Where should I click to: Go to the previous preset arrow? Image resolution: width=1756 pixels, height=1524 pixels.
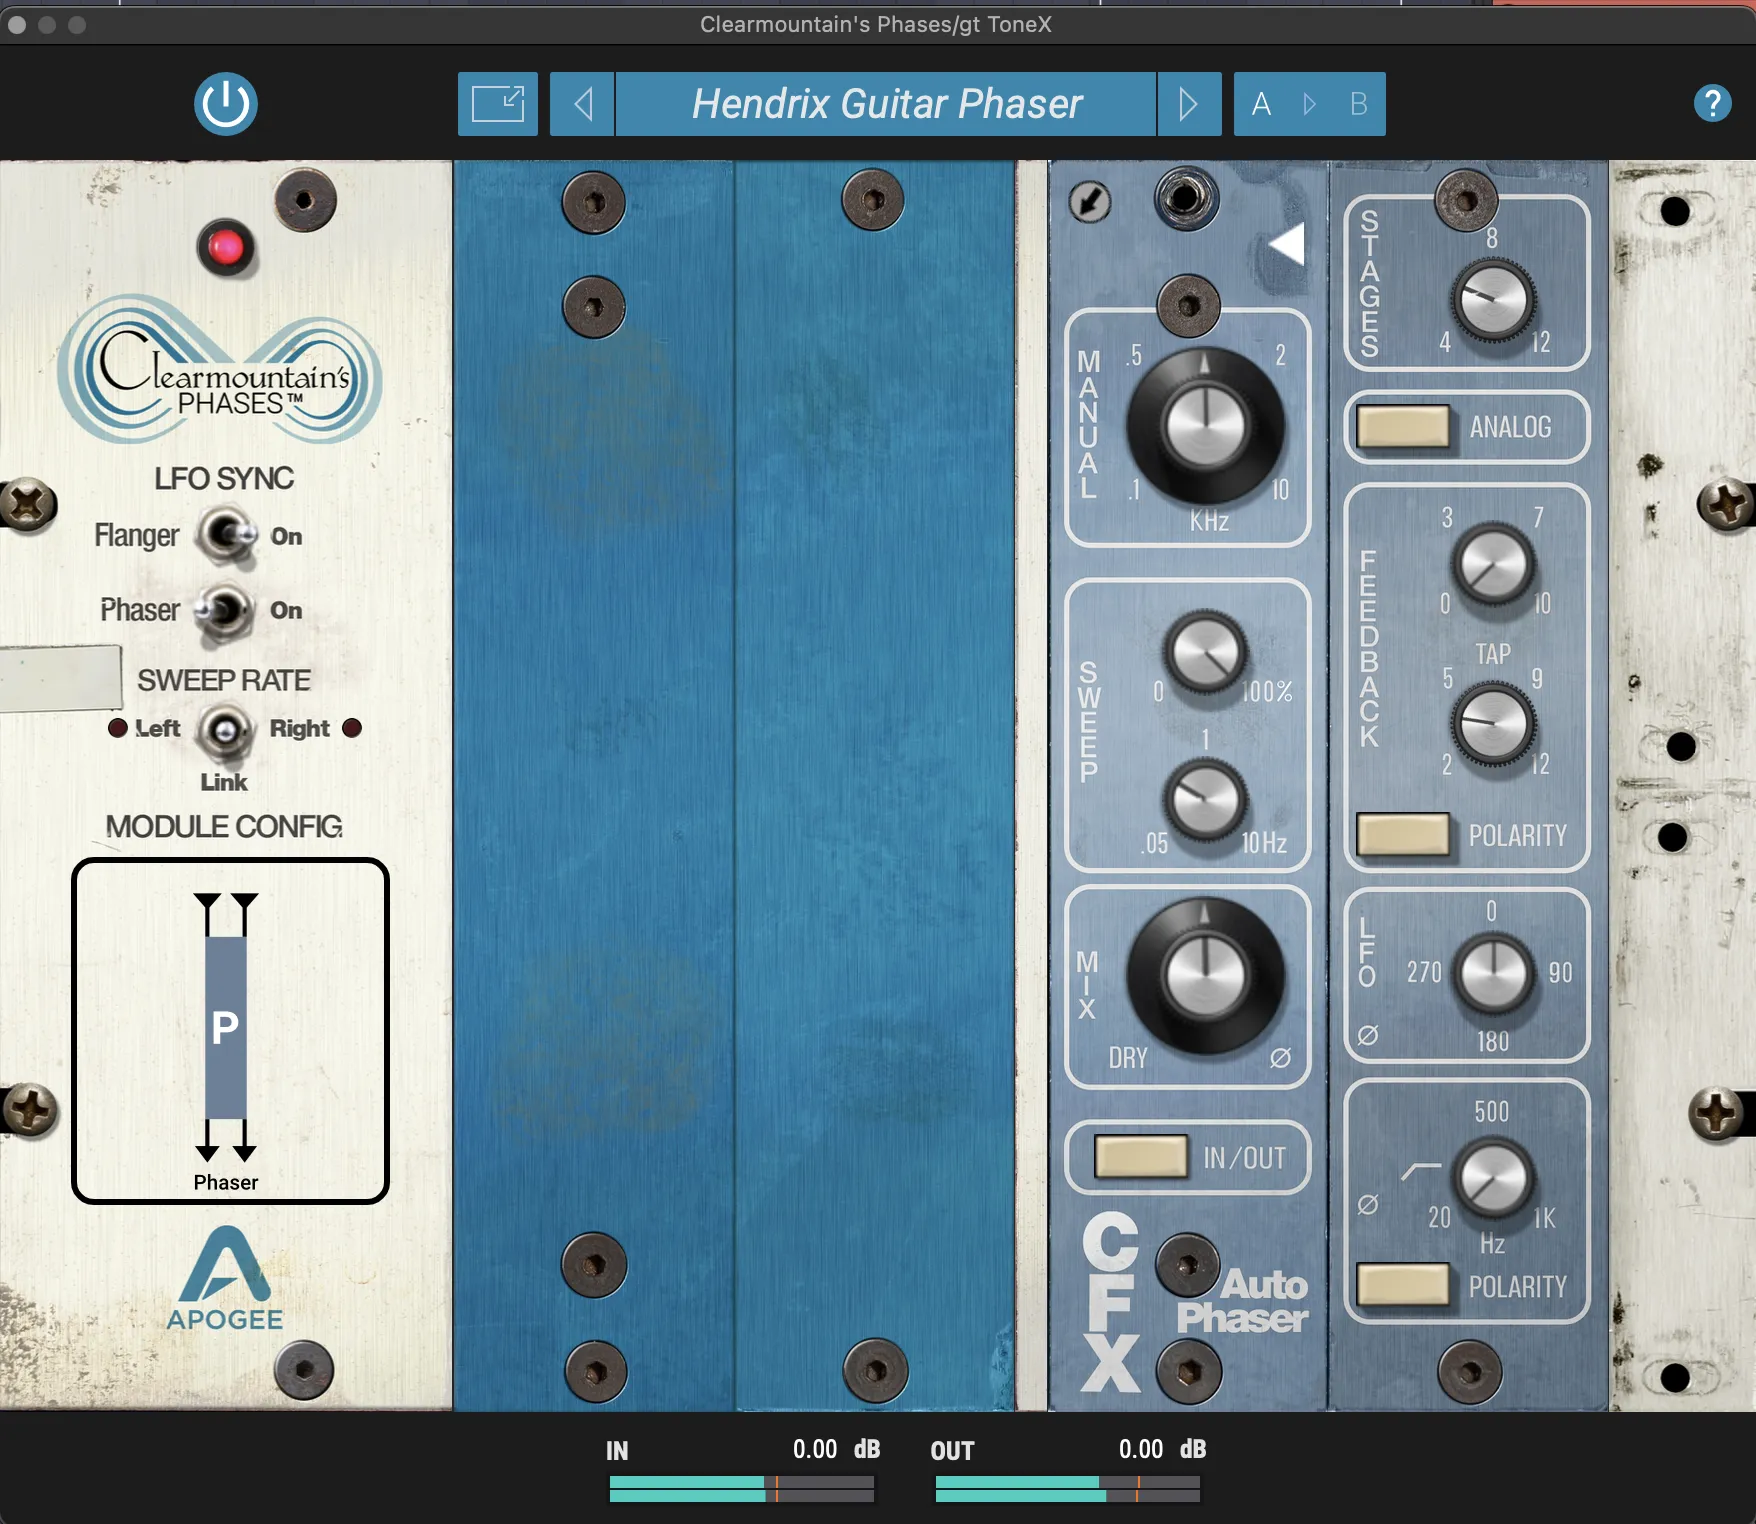(x=582, y=104)
